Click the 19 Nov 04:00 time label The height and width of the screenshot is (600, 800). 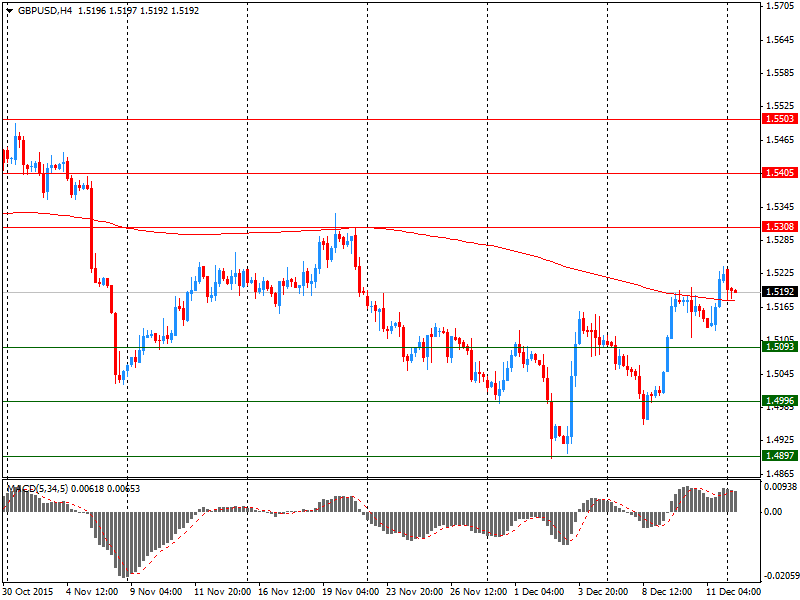click(x=351, y=592)
